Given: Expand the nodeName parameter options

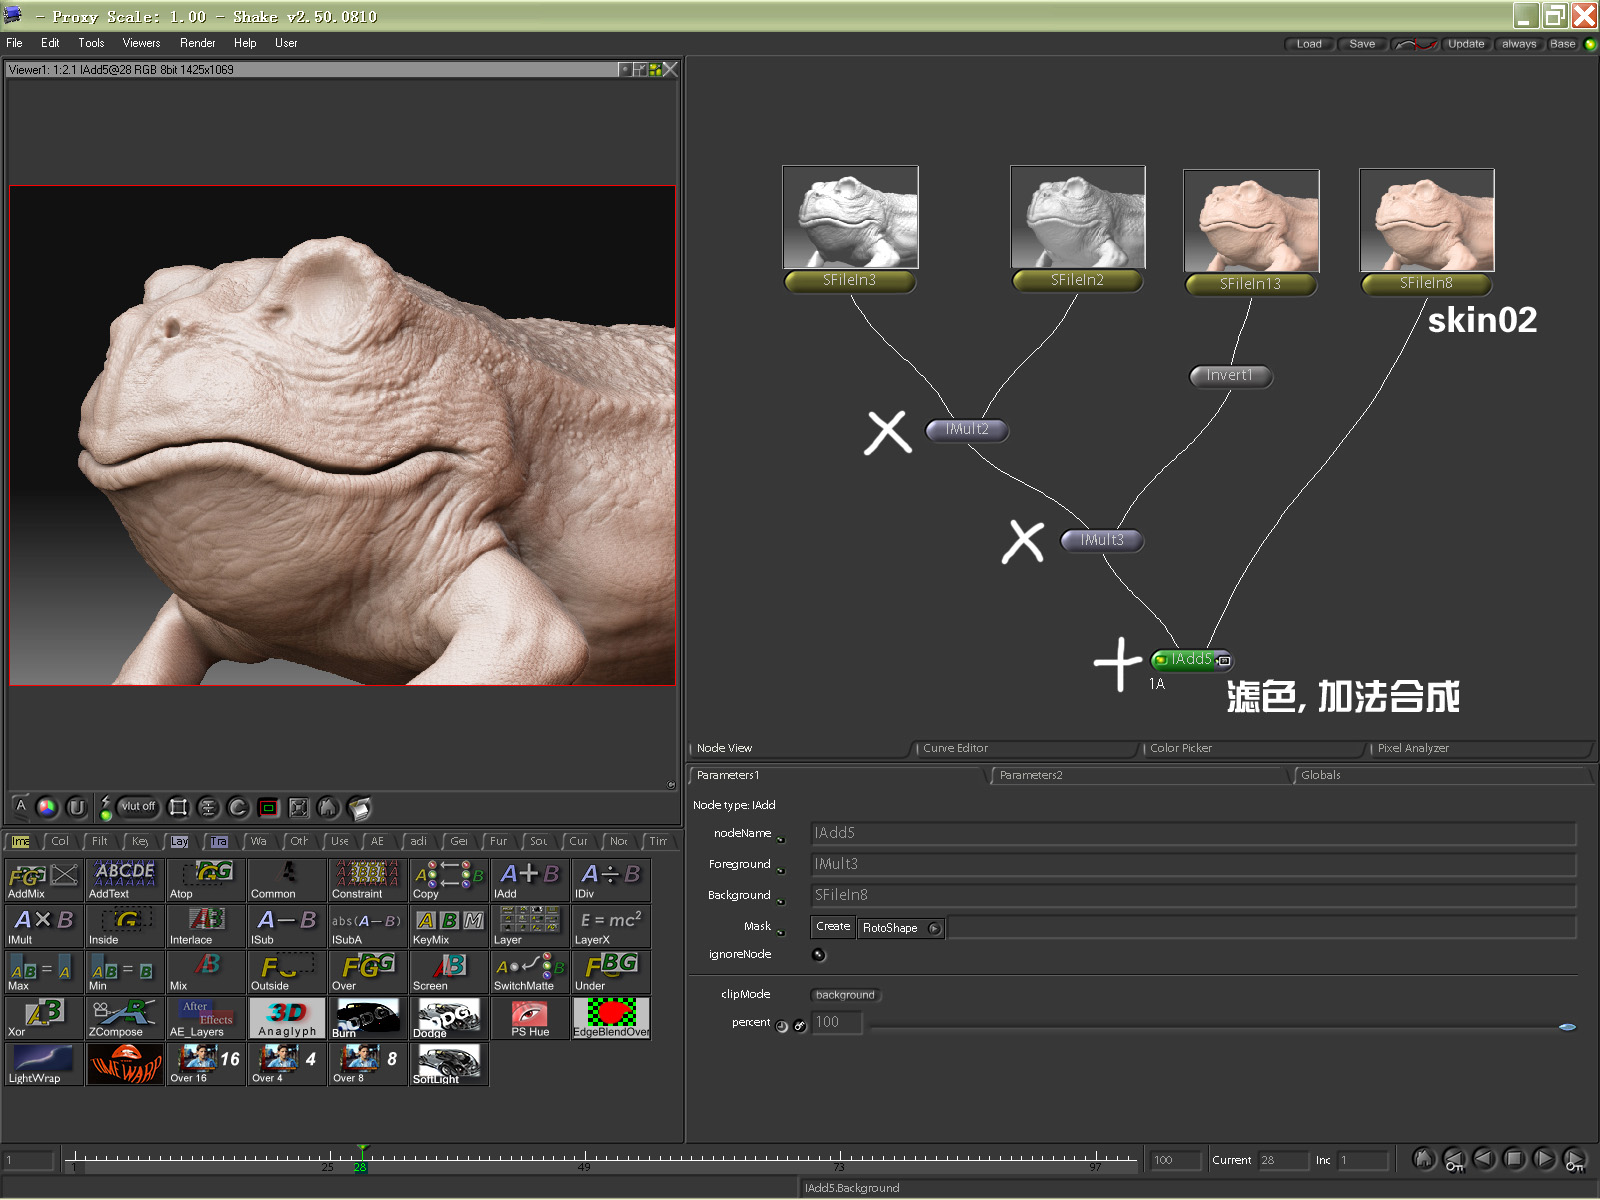Looking at the screenshot, I should point(780,838).
